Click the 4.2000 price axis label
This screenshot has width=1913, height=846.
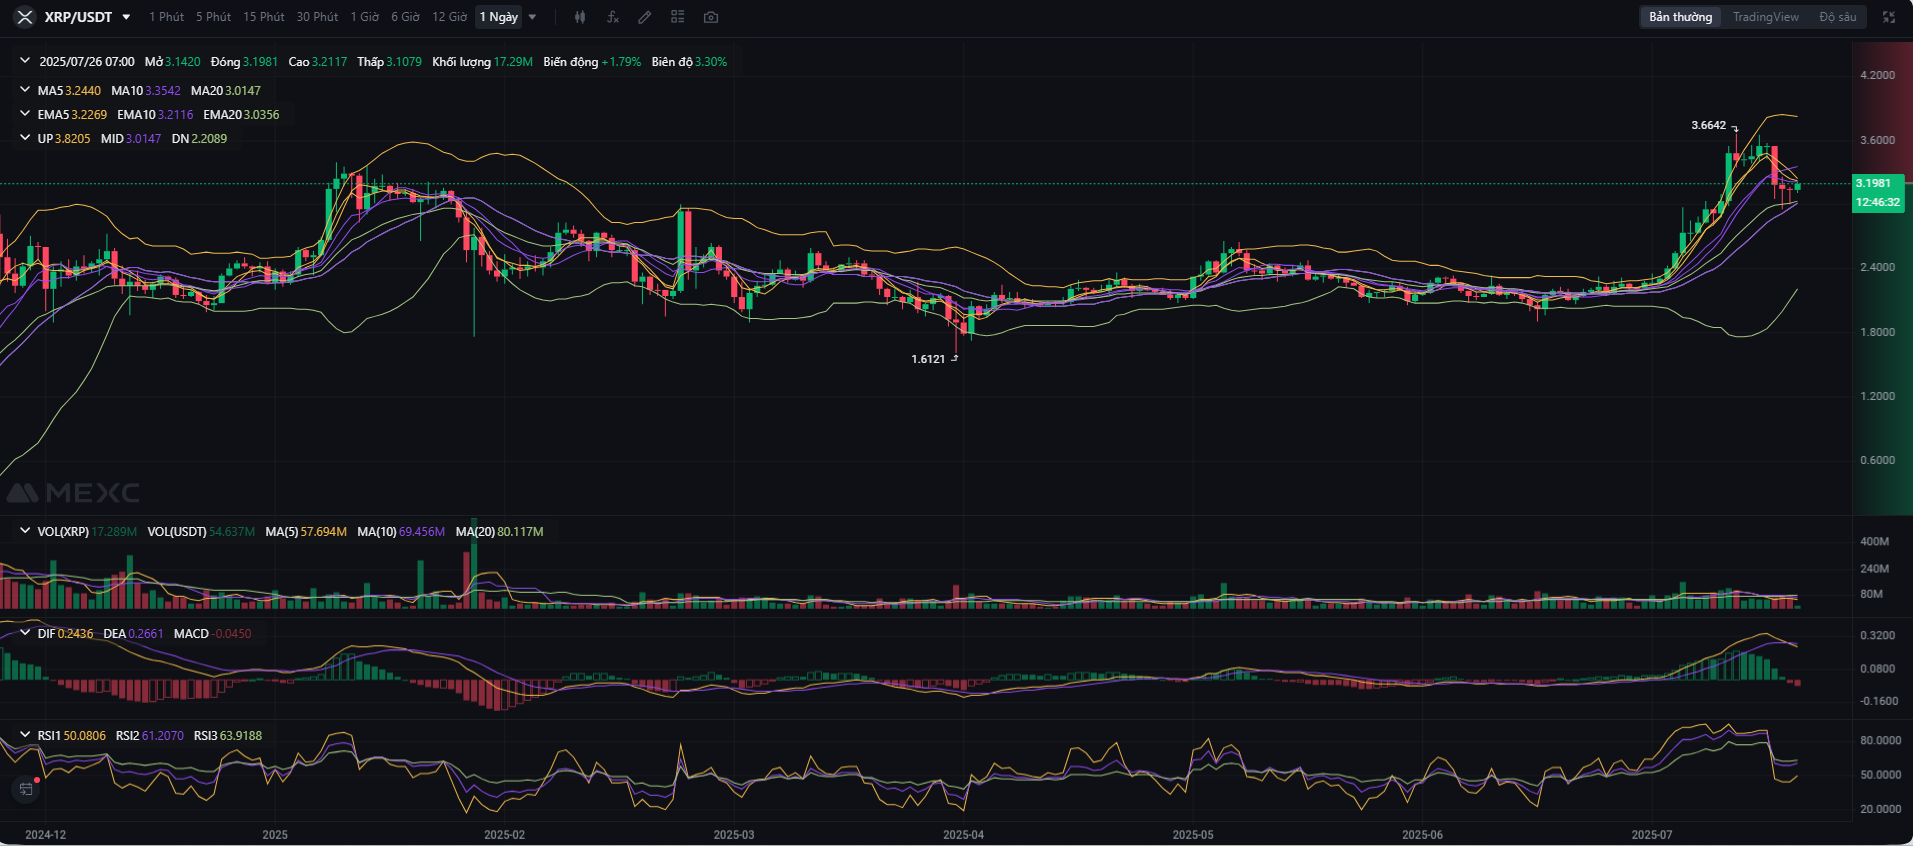[1877, 75]
